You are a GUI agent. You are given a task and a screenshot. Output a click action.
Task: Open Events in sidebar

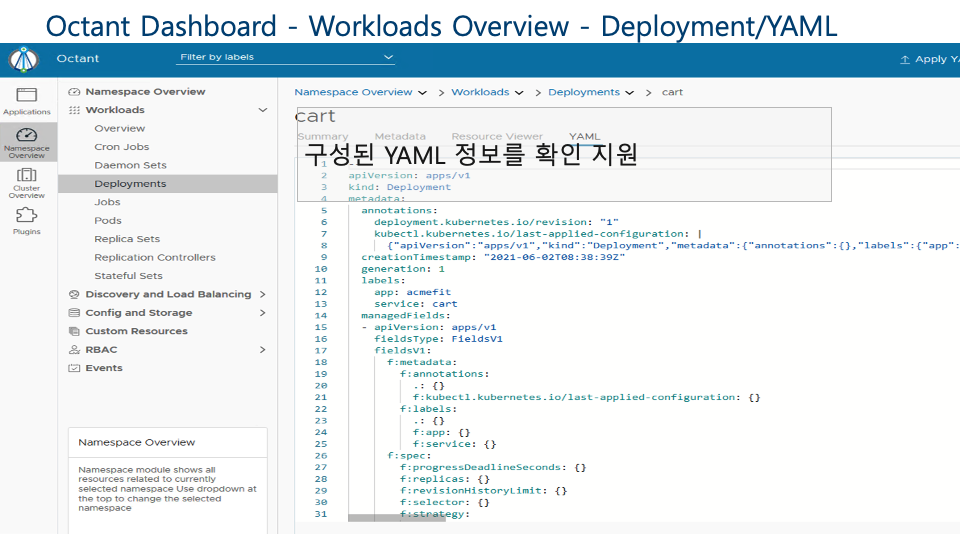coord(104,368)
